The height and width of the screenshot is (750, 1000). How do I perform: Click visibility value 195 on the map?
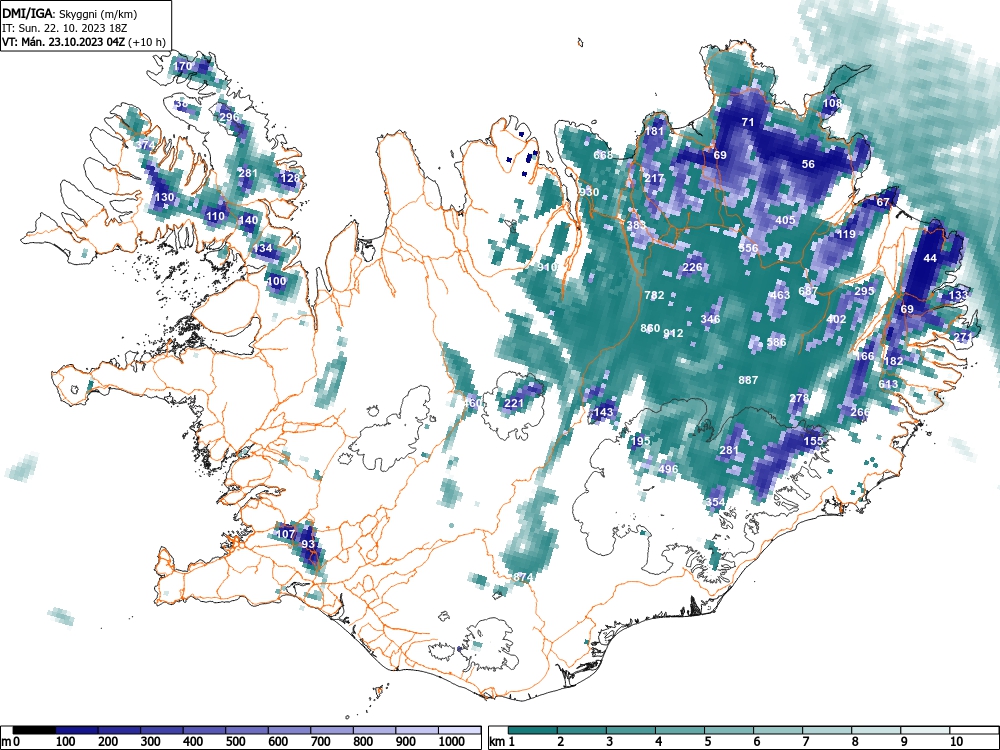pos(641,441)
